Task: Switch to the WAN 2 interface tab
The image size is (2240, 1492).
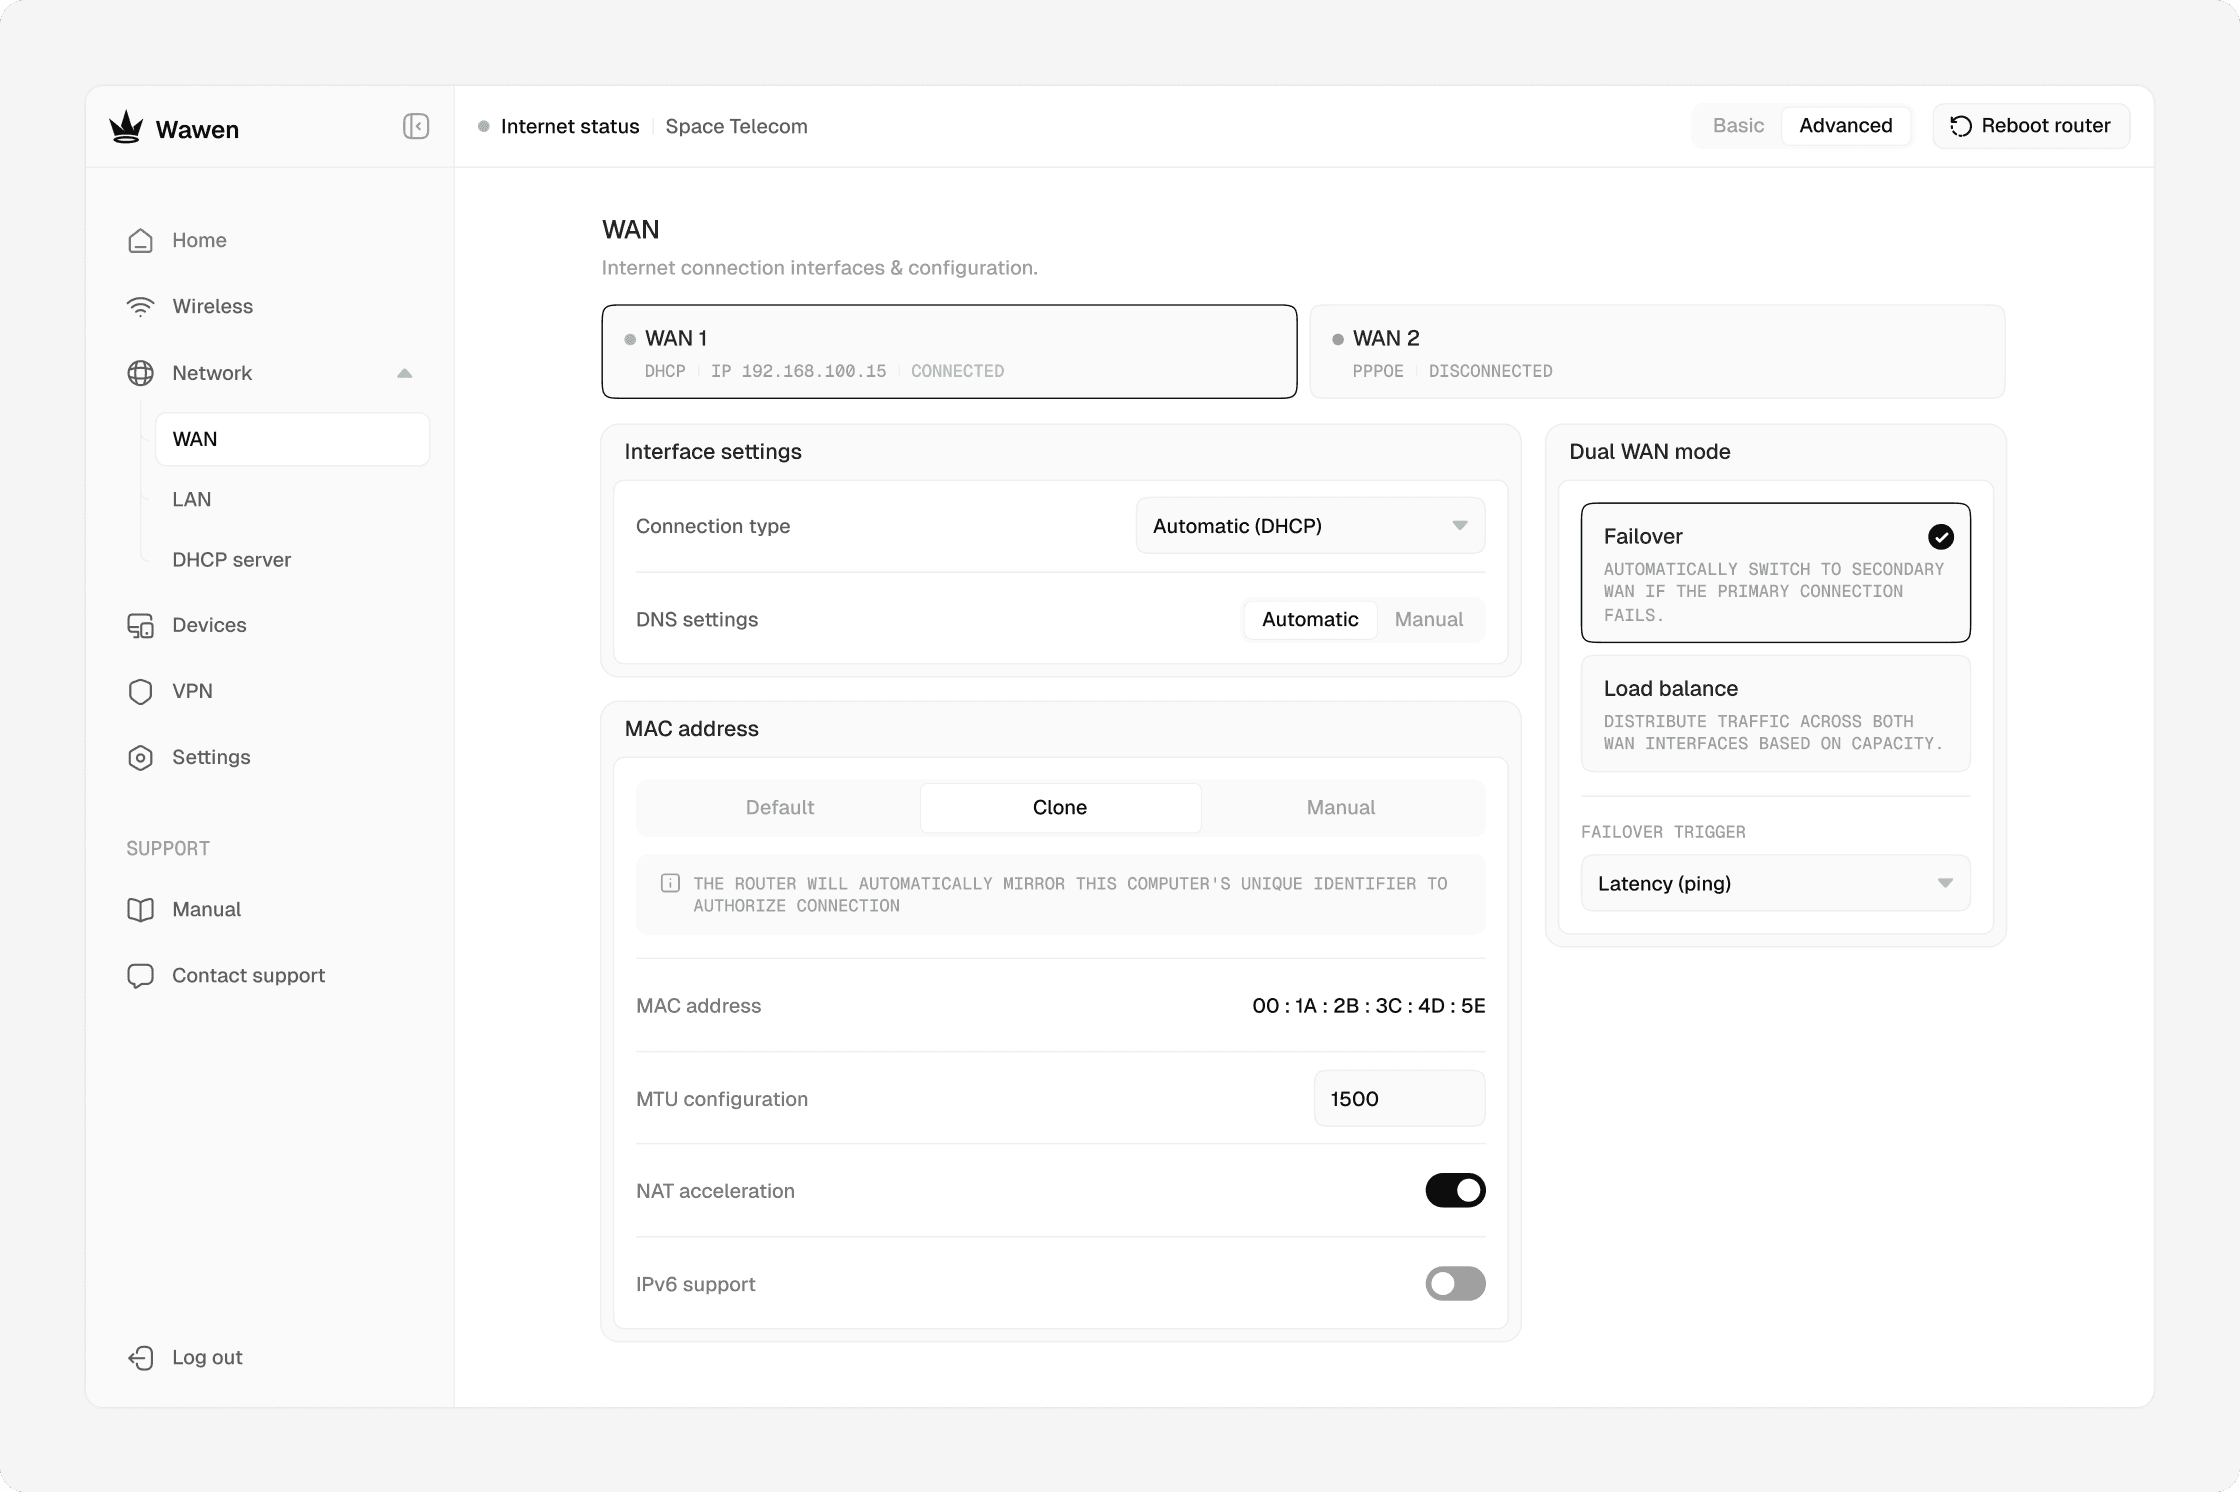Action: pos(1657,352)
